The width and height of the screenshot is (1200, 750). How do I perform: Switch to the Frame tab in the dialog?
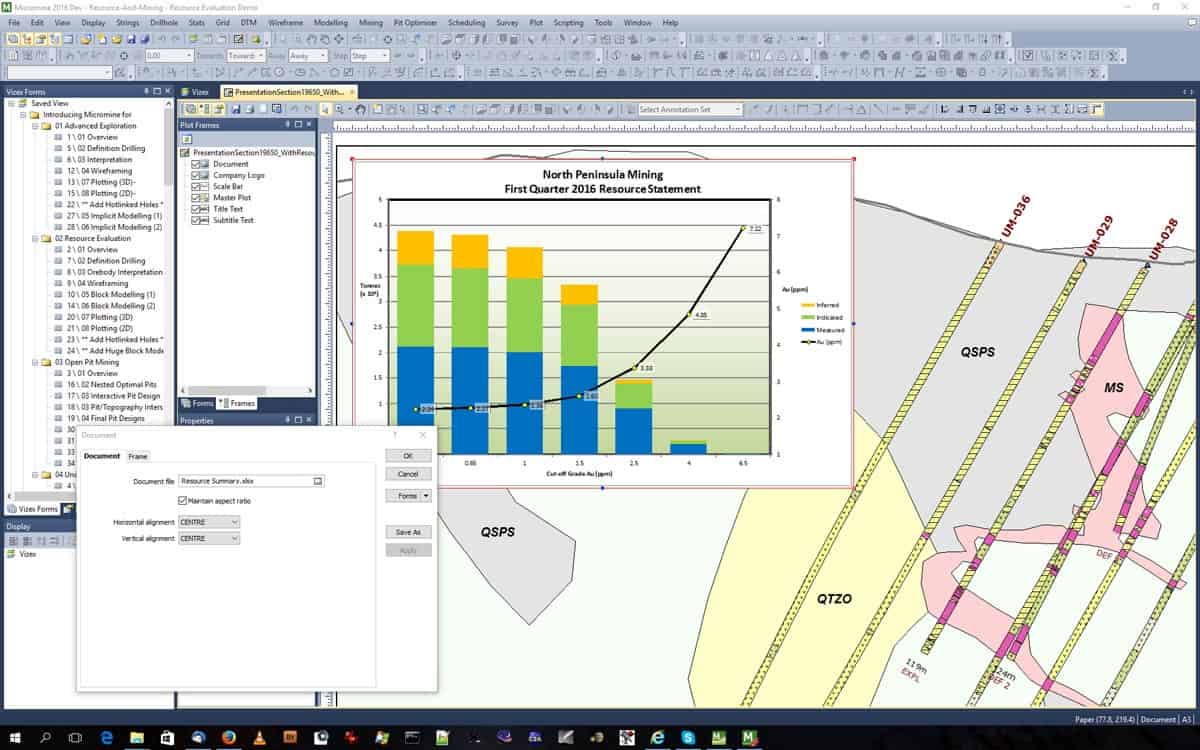pyautogui.click(x=138, y=456)
